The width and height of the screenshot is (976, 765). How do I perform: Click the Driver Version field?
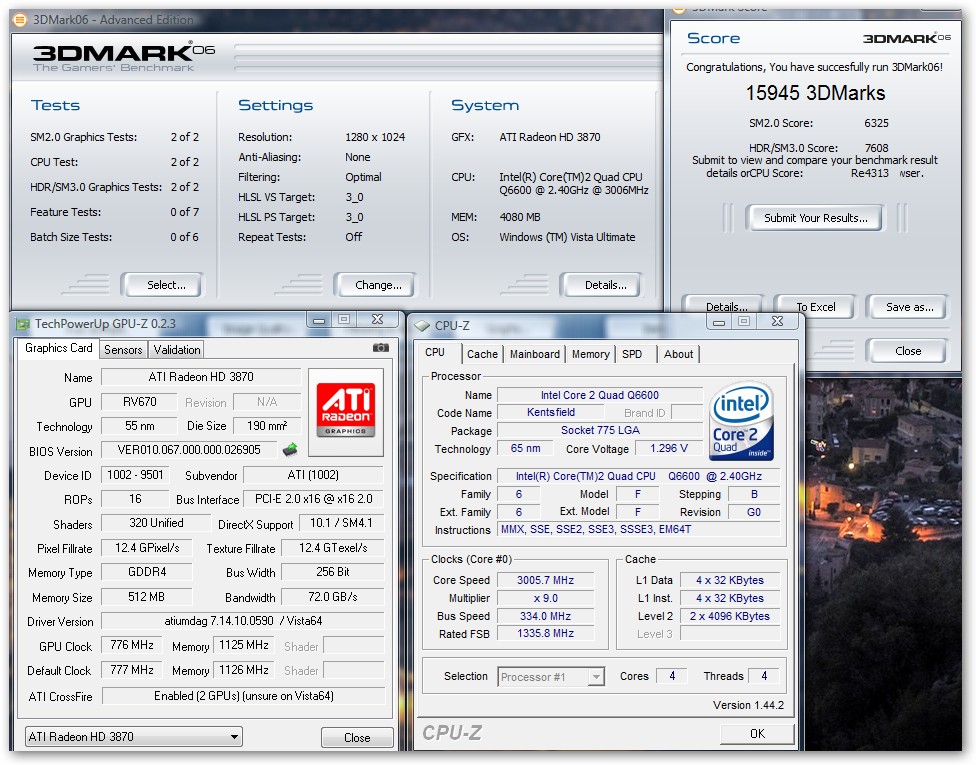pos(243,621)
